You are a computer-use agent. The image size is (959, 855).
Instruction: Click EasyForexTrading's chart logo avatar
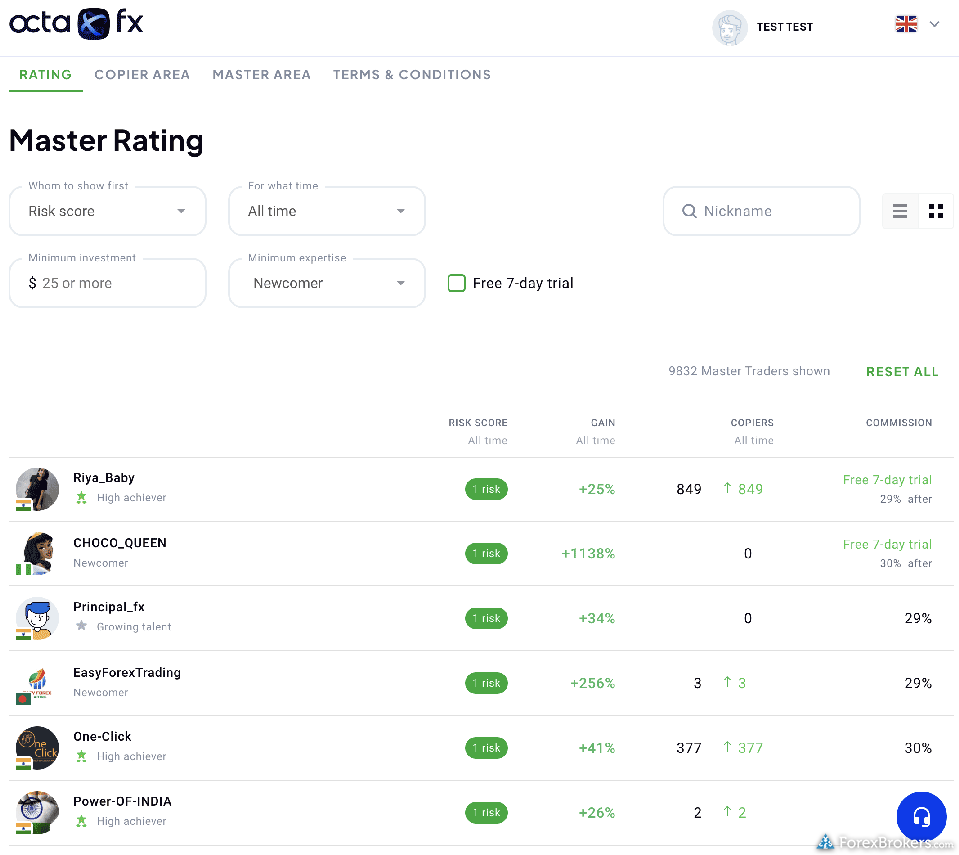pyautogui.click(x=37, y=683)
